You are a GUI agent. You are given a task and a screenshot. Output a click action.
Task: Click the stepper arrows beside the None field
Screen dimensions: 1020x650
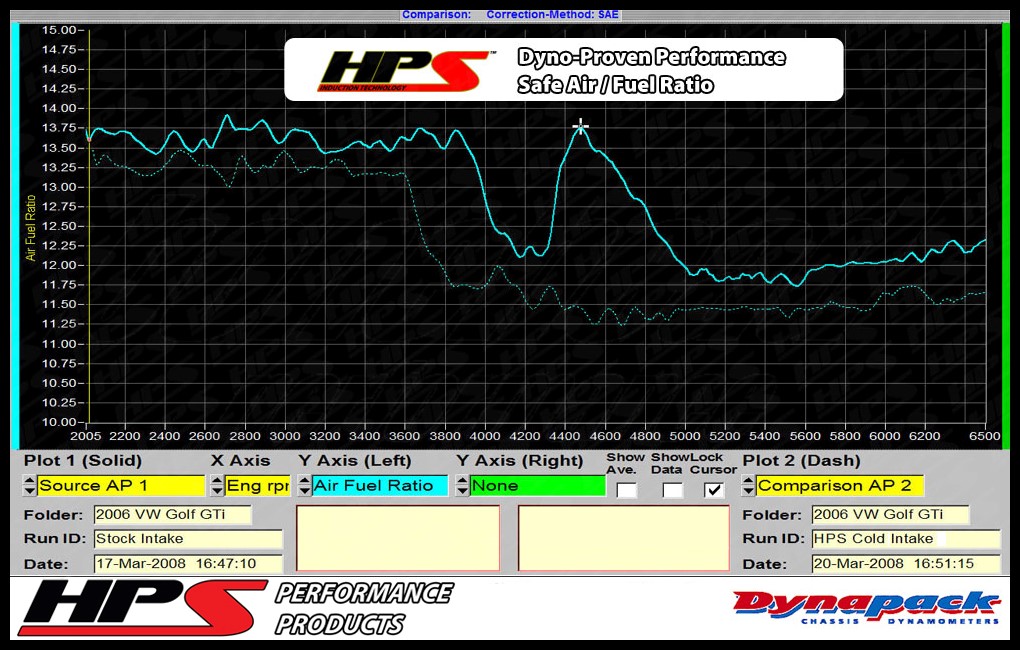(x=462, y=485)
